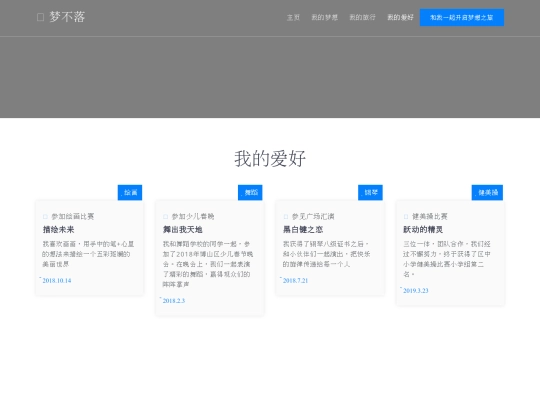The width and height of the screenshot is (540, 405).
Task: Select the 我的爱好 nav item
Action: click(x=400, y=17)
